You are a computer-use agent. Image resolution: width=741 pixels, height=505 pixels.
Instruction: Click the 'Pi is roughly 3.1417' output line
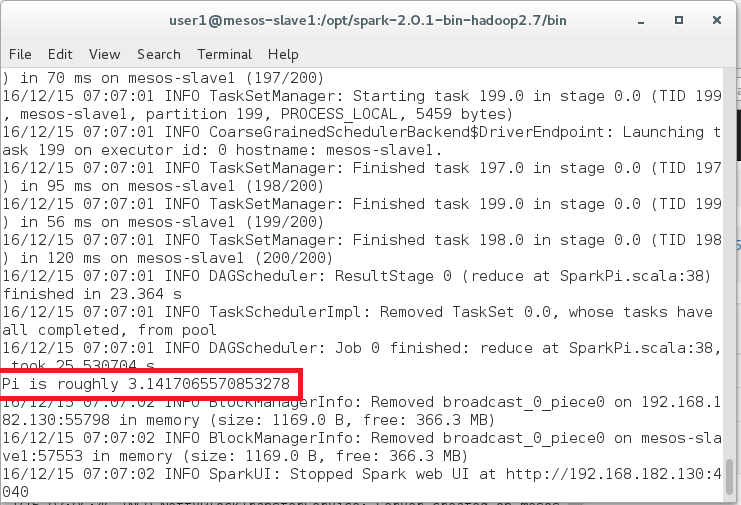pyautogui.click(x=146, y=384)
